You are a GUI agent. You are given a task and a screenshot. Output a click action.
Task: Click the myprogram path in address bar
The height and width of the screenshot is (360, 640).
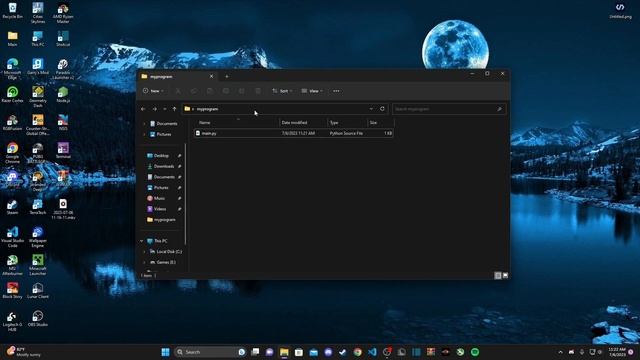click(x=207, y=109)
